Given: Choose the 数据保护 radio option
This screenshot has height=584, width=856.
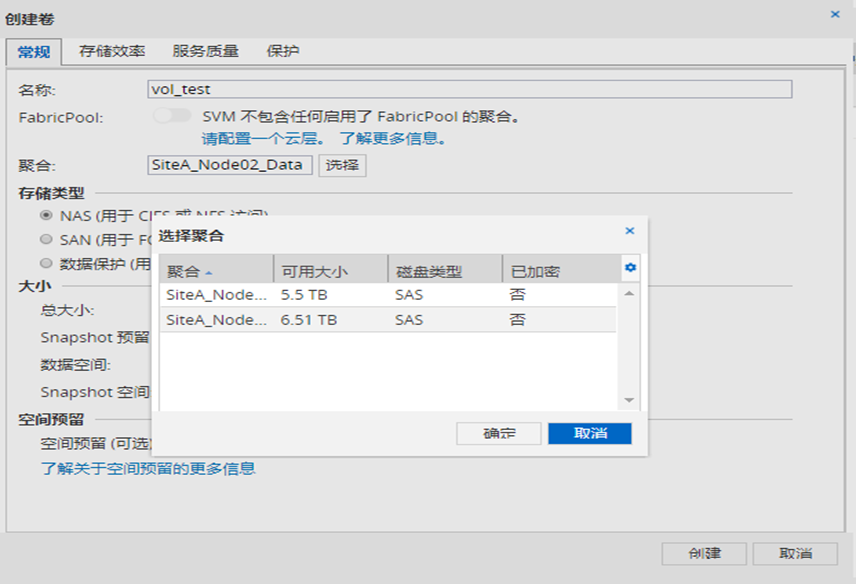Looking at the screenshot, I should pos(46,263).
